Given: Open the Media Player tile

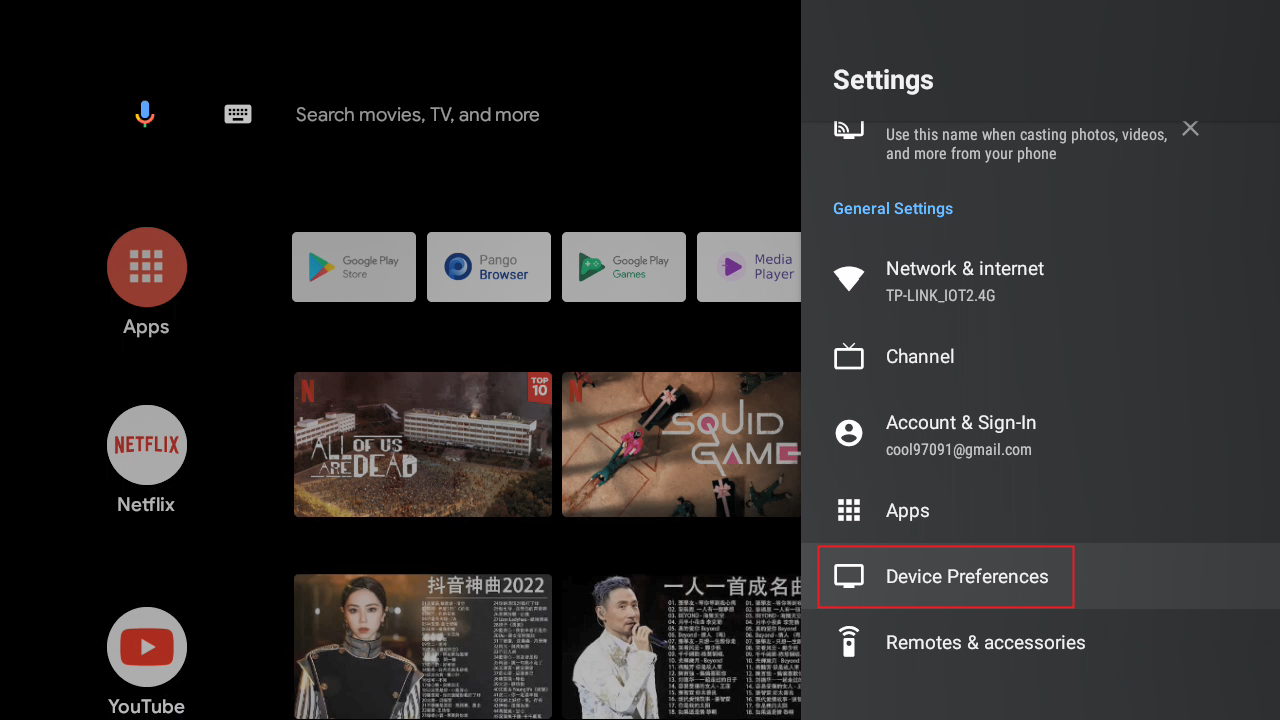Looking at the screenshot, I should coord(750,267).
